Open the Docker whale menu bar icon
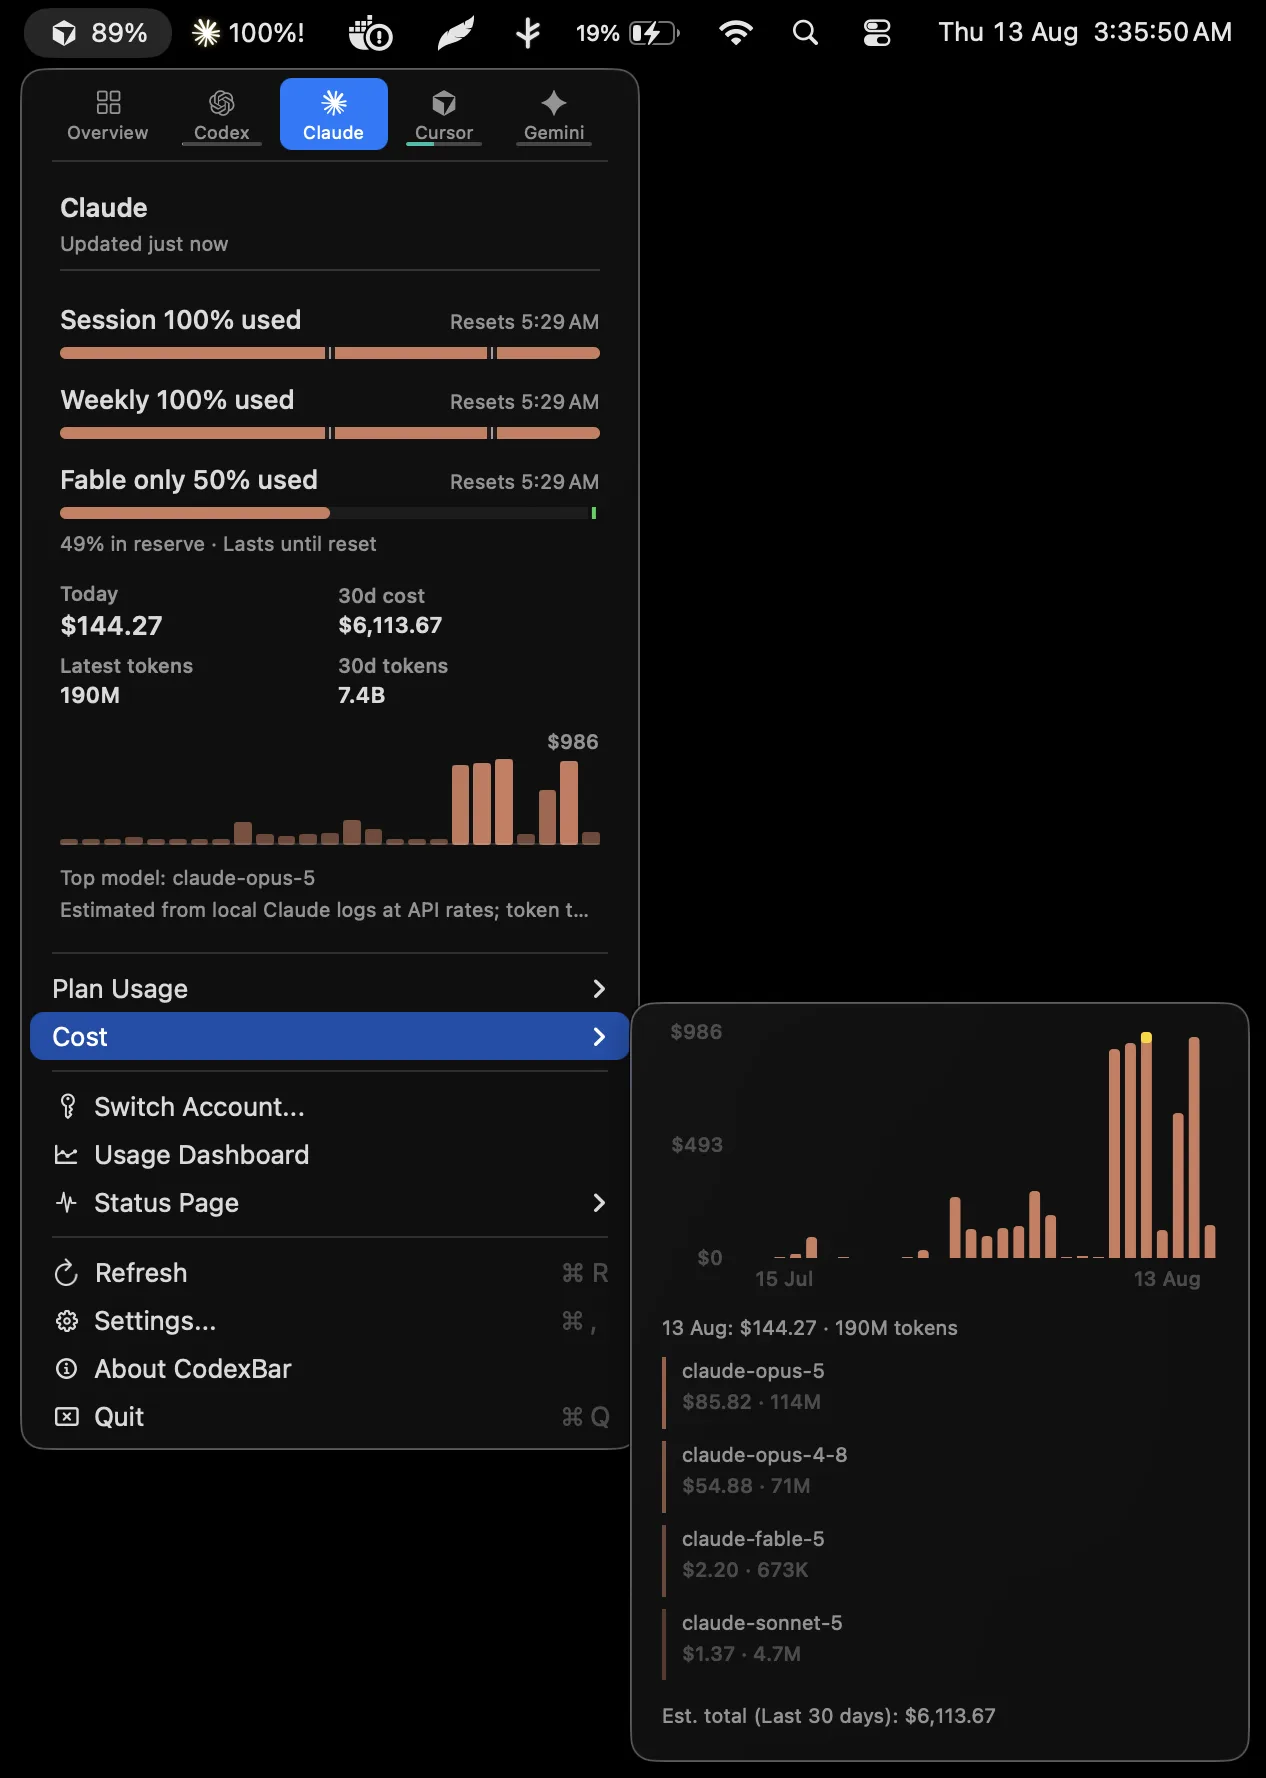1266x1778 pixels. point(370,33)
